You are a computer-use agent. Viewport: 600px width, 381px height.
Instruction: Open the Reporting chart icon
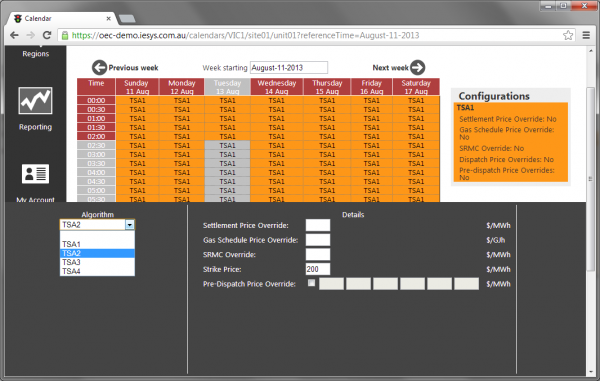tap(35, 101)
